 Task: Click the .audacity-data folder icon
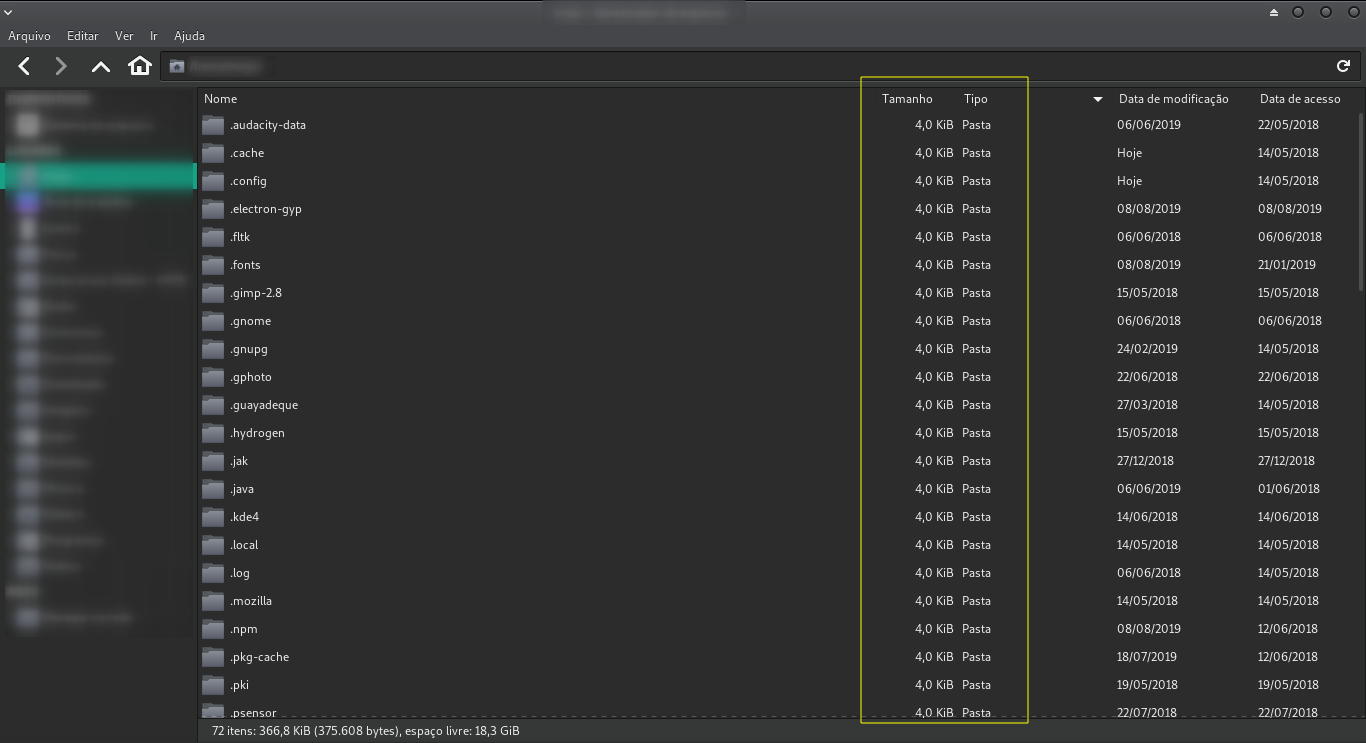point(213,126)
